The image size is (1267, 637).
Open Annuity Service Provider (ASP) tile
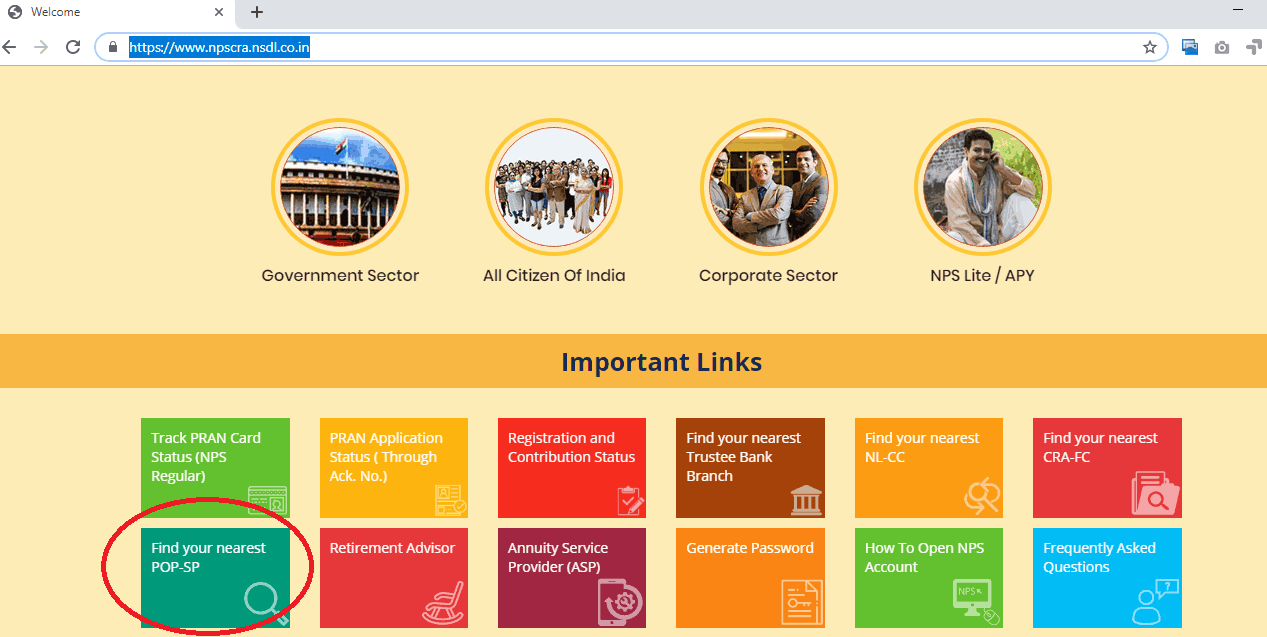pos(572,578)
